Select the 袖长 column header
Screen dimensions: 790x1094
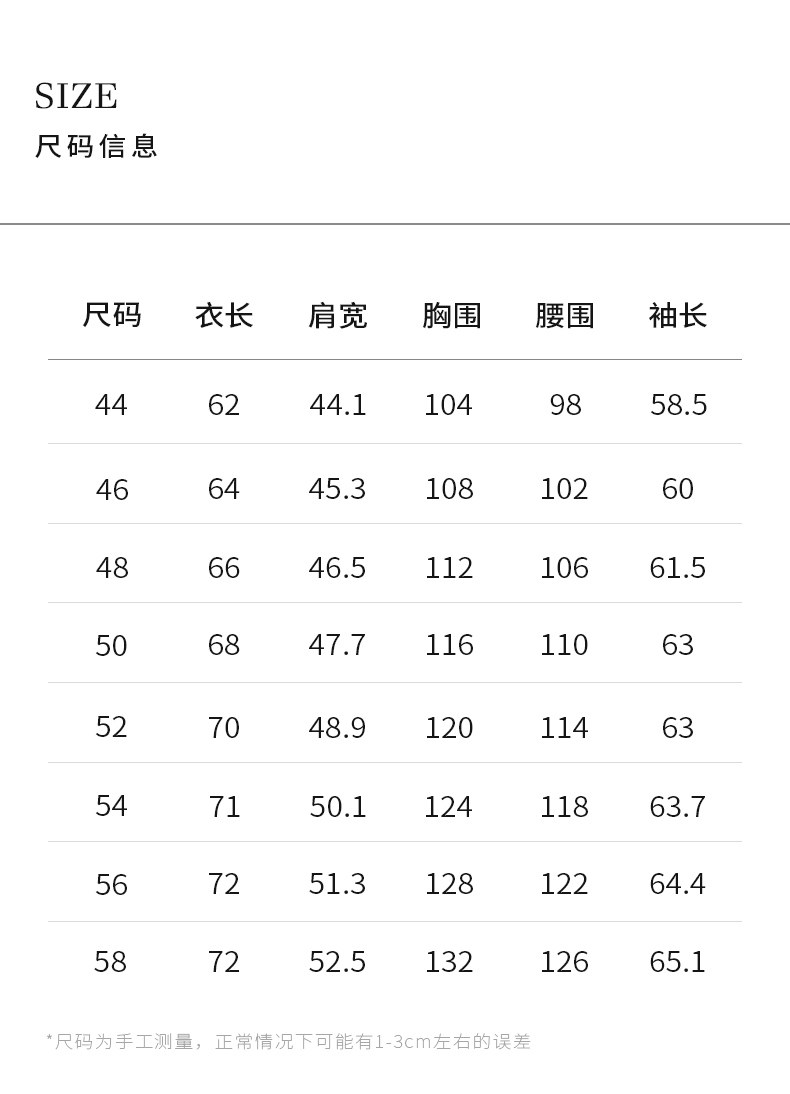pyautogui.click(x=678, y=316)
